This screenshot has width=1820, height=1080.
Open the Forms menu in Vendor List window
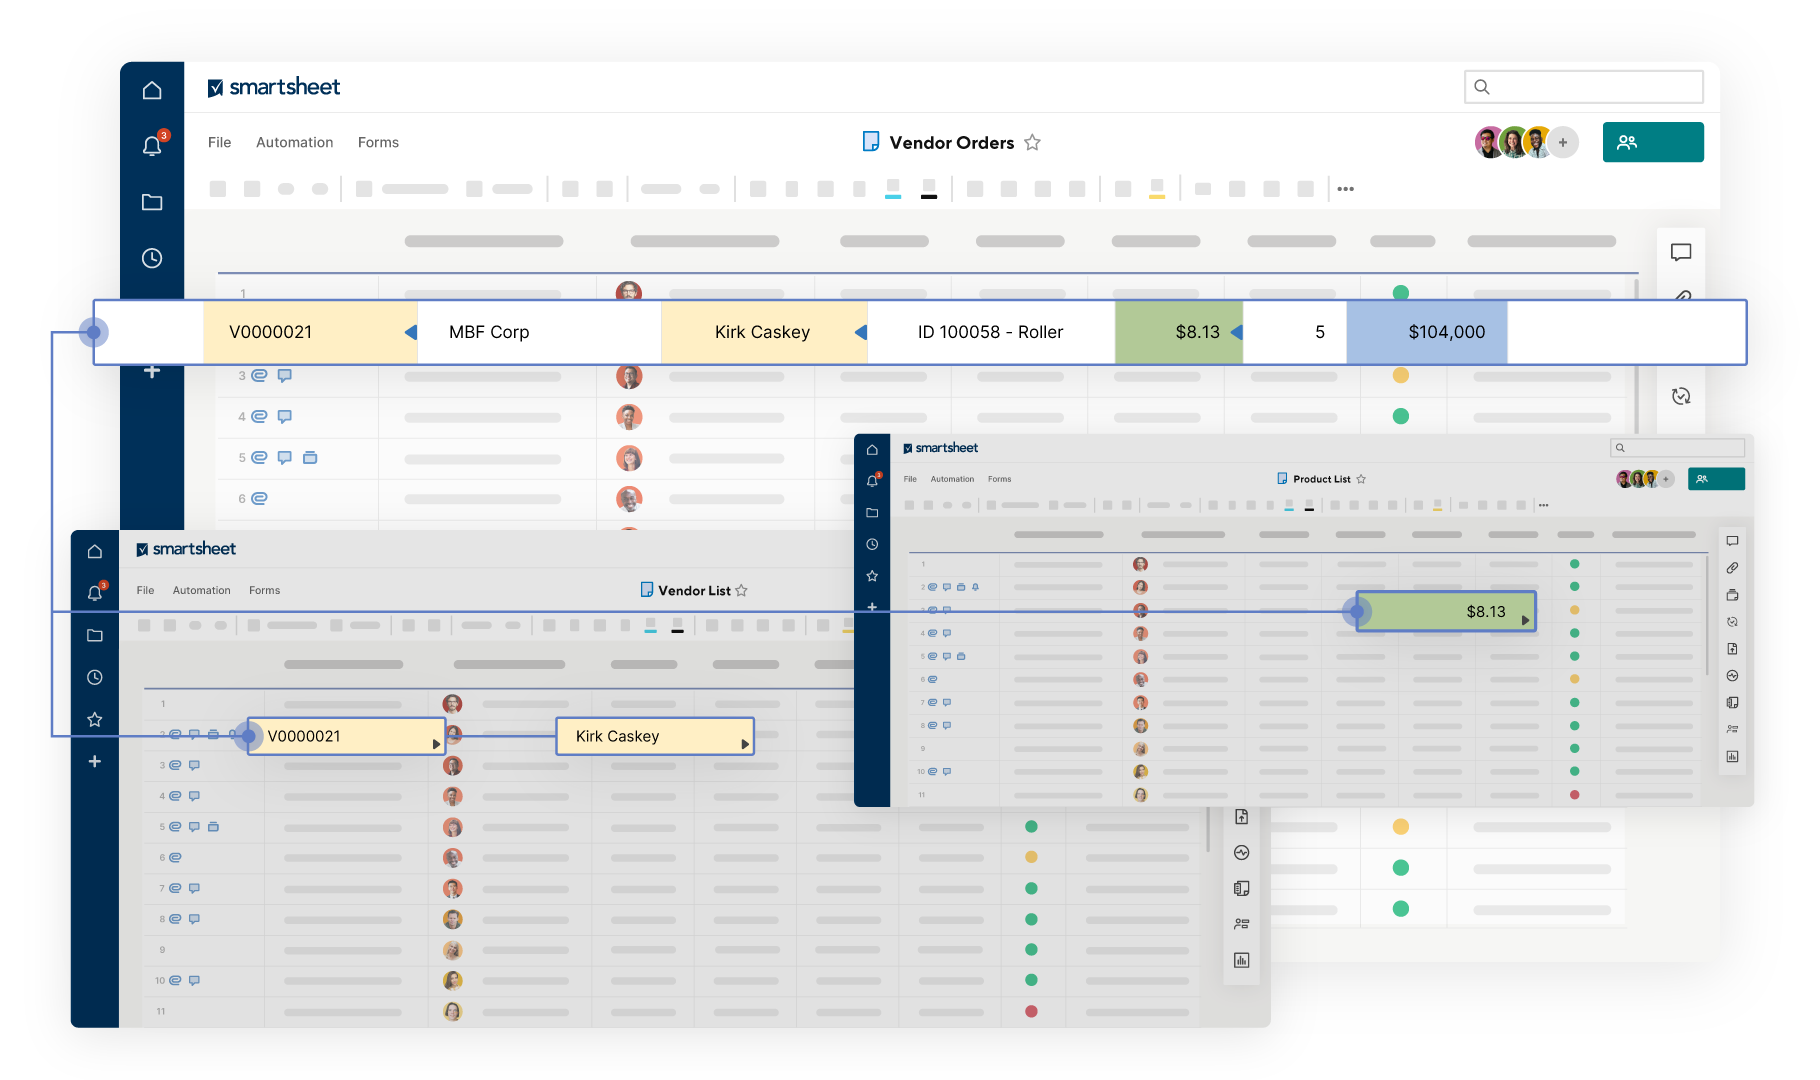pyautogui.click(x=264, y=591)
